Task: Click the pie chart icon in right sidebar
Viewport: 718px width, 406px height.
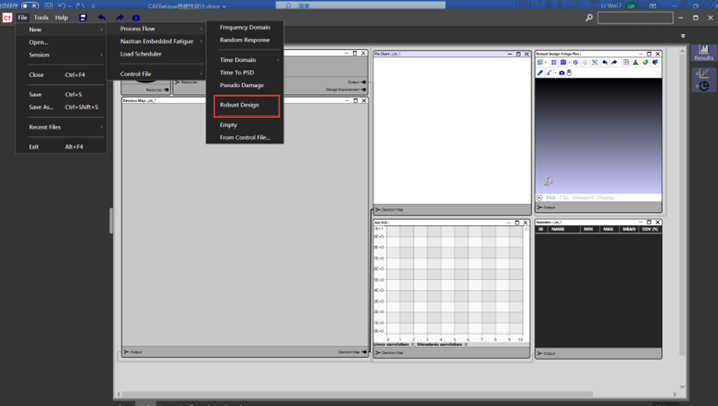Action: pyautogui.click(x=704, y=85)
